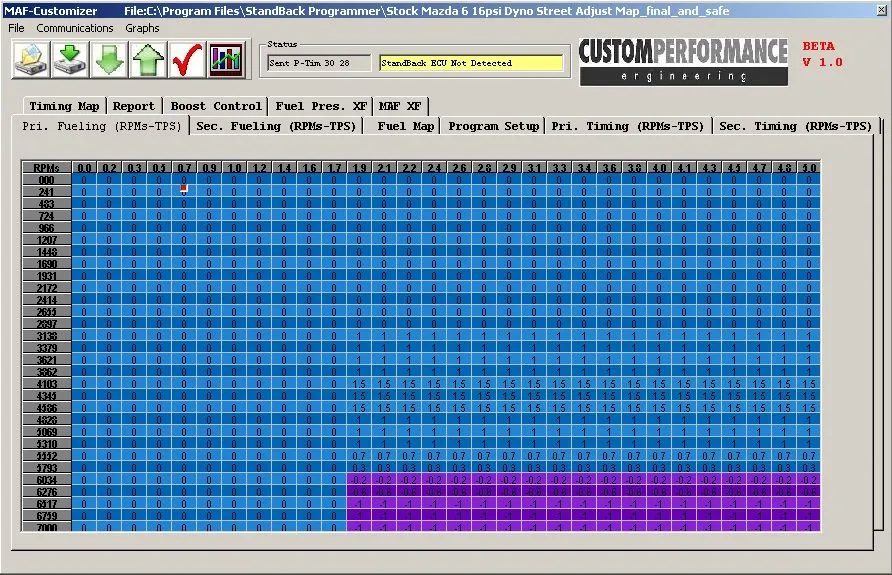Viewport: 892px width, 575px height.
Task: Open the Boost Control tab
Action: point(216,106)
